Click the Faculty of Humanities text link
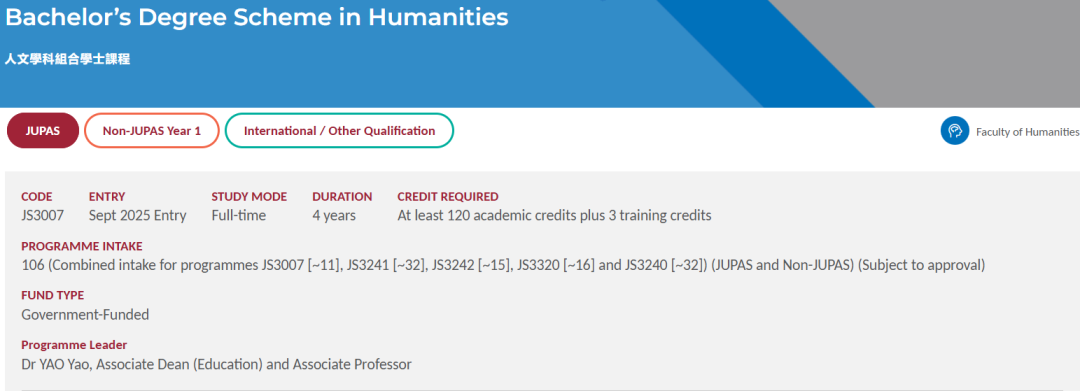 point(1027,132)
